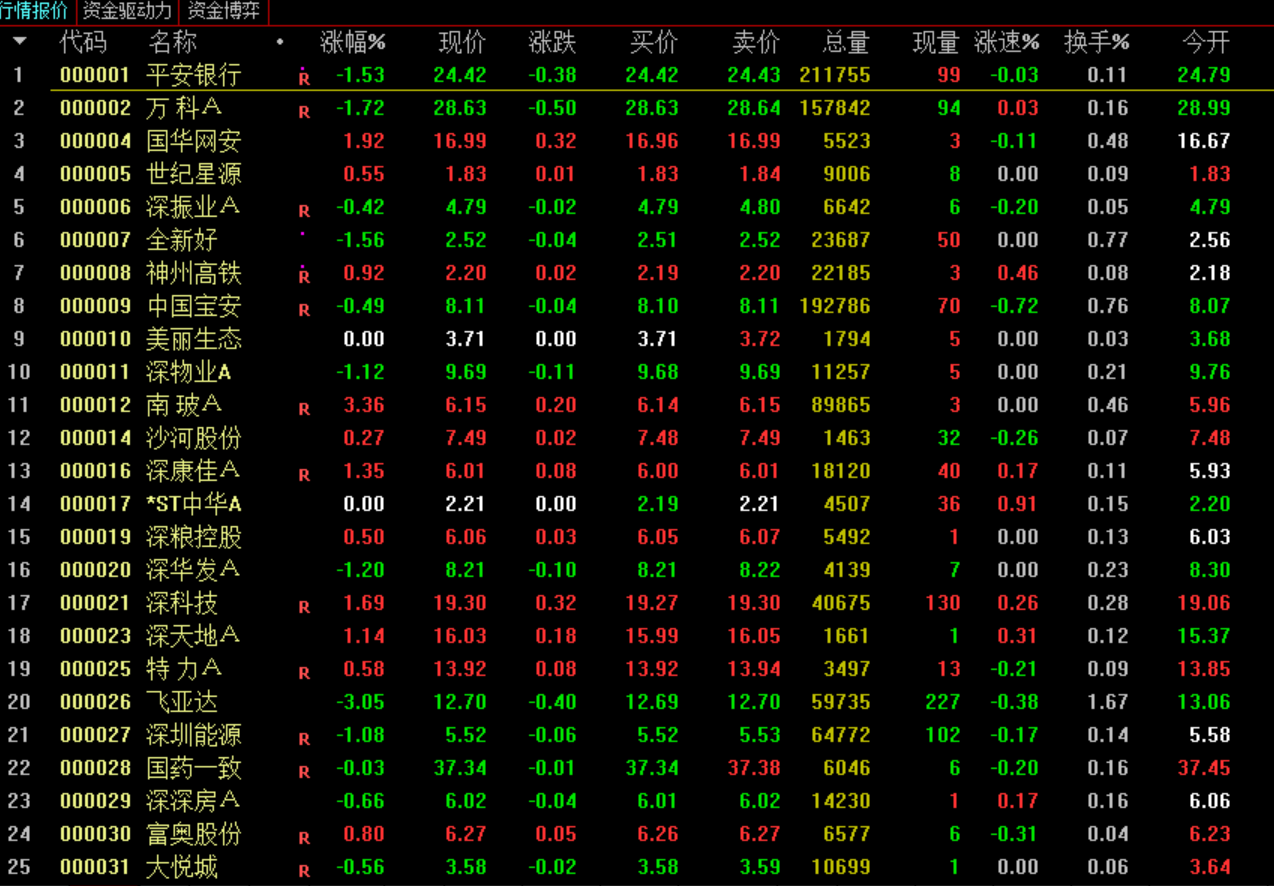This screenshot has height=886, width=1274.
Task: Click the R marker on 特 力A row
Action: [x=304, y=673]
